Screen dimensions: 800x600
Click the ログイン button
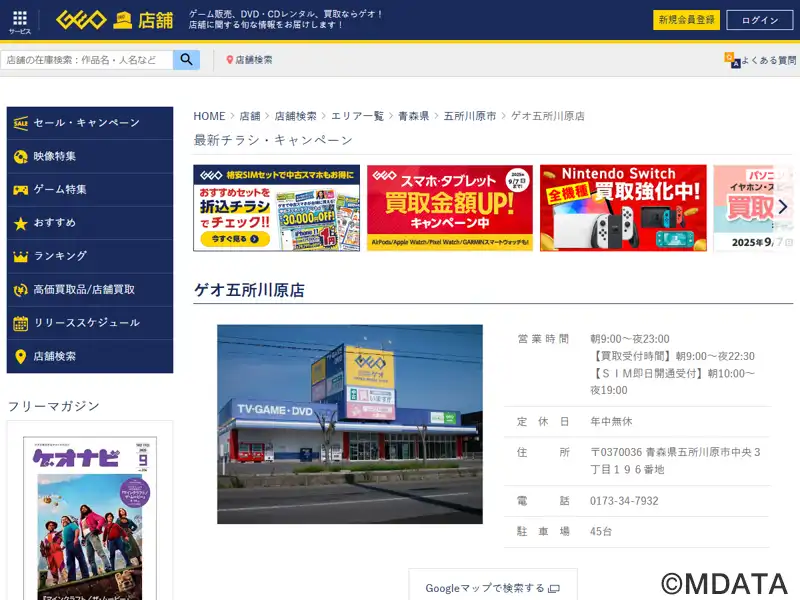760,20
